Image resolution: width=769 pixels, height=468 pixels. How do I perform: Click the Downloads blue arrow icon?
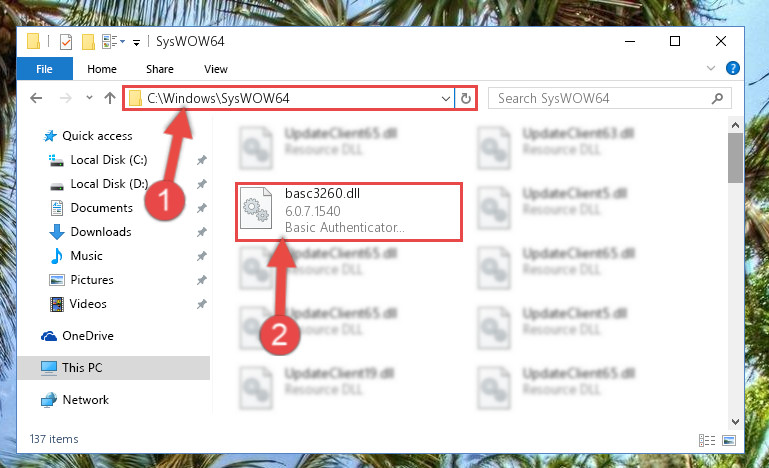57,232
